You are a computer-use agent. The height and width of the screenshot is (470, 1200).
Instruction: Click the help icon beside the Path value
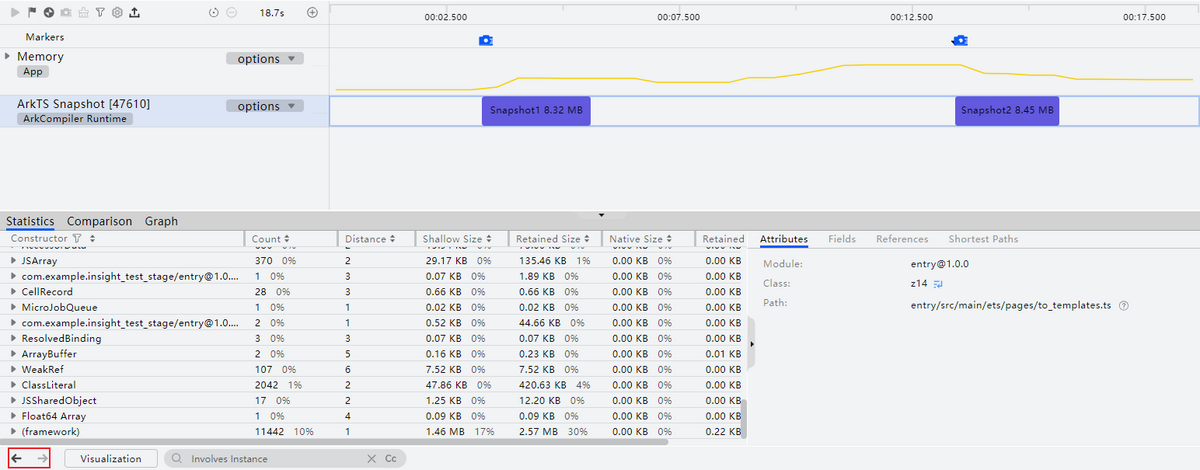tap(1124, 305)
